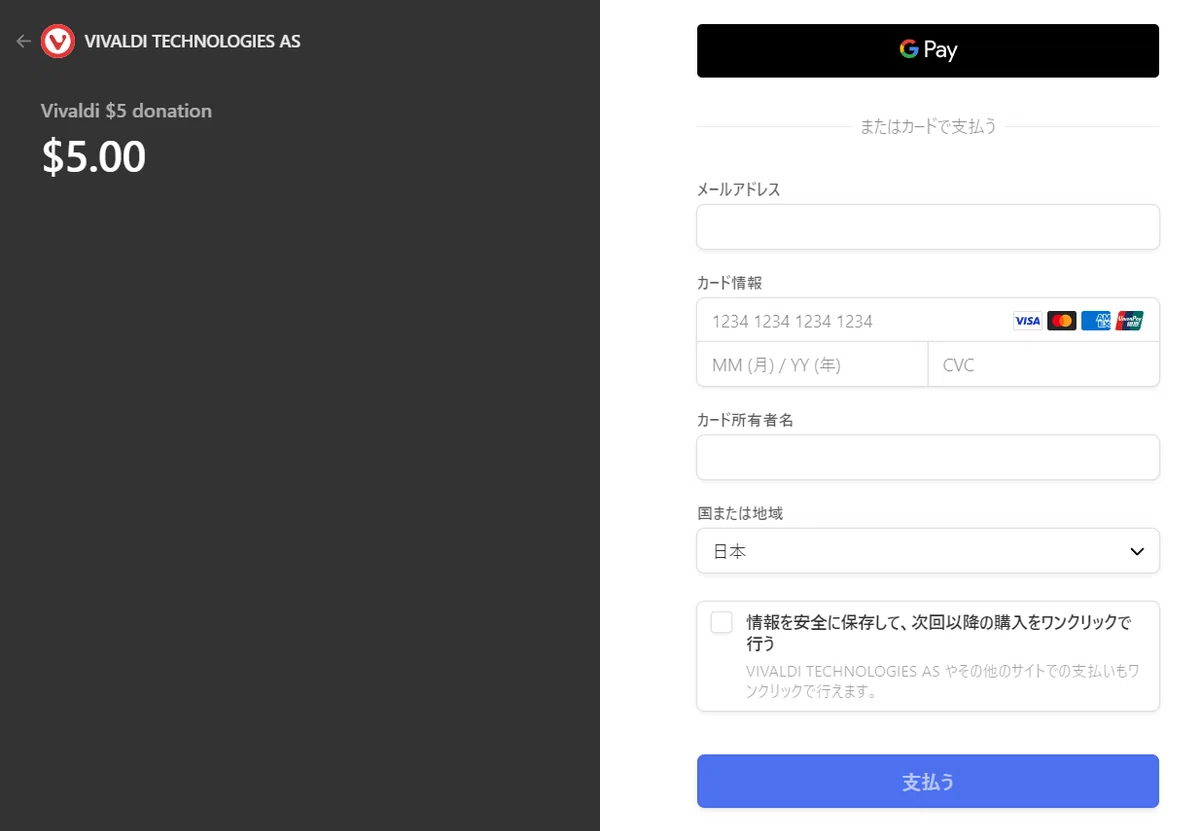The height and width of the screenshot is (831, 1200).
Task: Check the 情報を安全に保存して save info checkbox
Action: (722, 622)
